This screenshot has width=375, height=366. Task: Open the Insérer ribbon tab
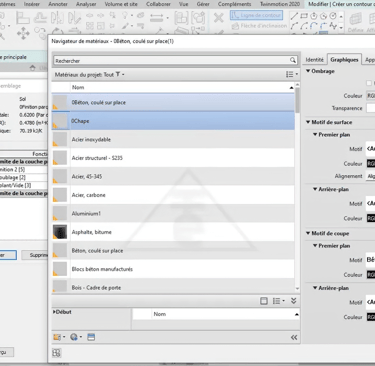coord(32,4)
